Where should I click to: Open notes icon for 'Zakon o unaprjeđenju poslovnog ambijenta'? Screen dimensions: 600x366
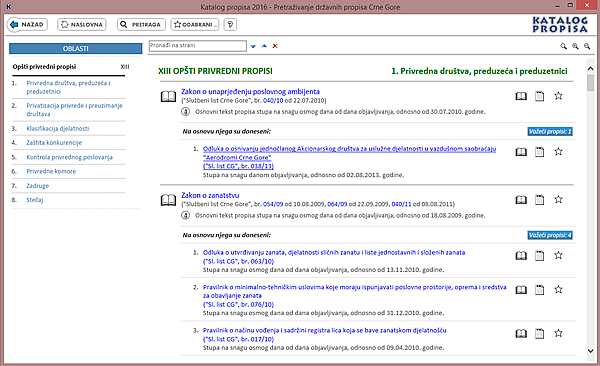coord(540,96)
